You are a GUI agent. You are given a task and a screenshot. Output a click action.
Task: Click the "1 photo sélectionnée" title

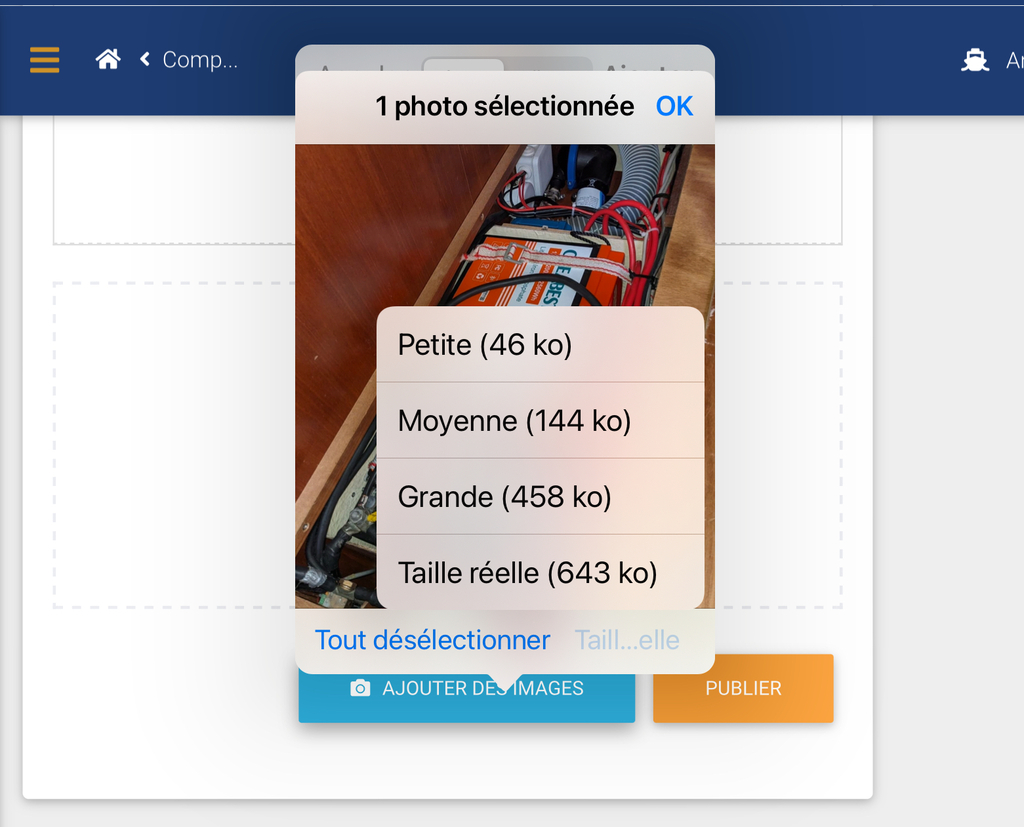[504, 106]
